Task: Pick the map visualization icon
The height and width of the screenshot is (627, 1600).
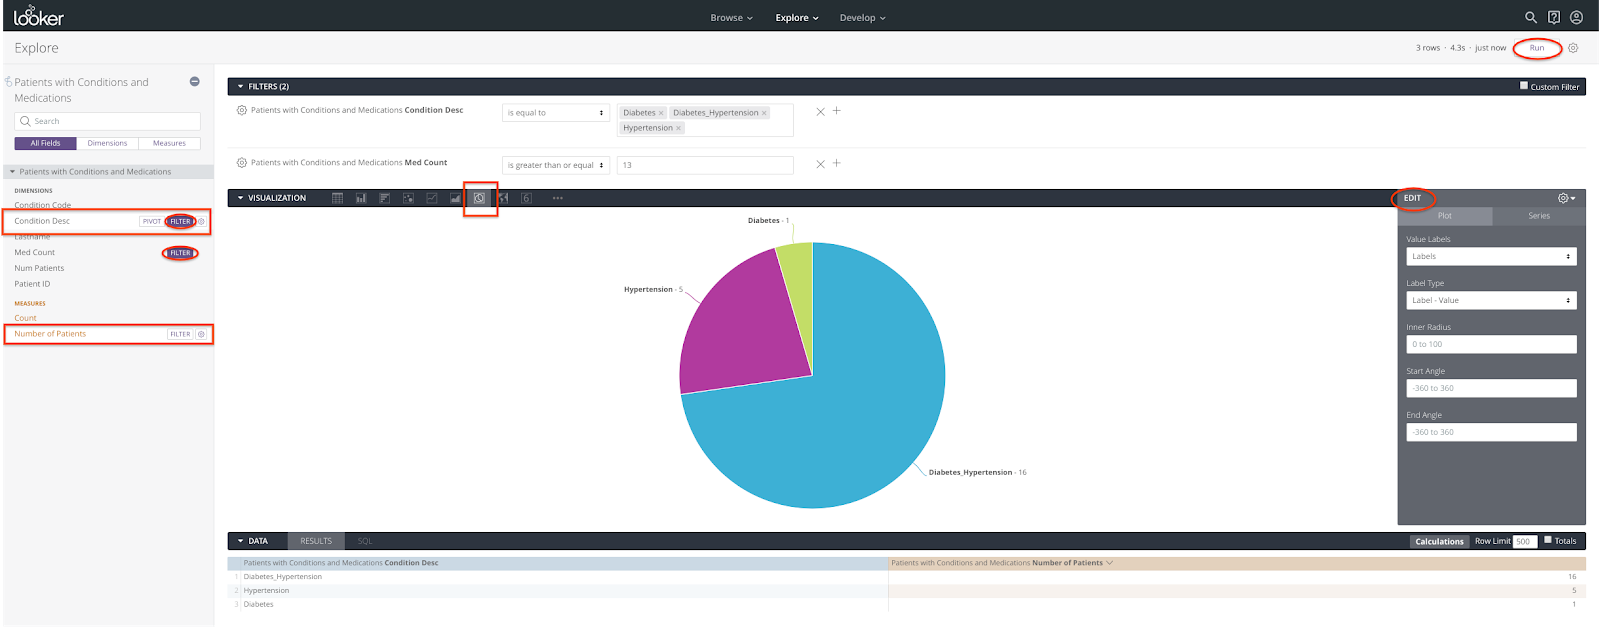Action: coord(503,198)
